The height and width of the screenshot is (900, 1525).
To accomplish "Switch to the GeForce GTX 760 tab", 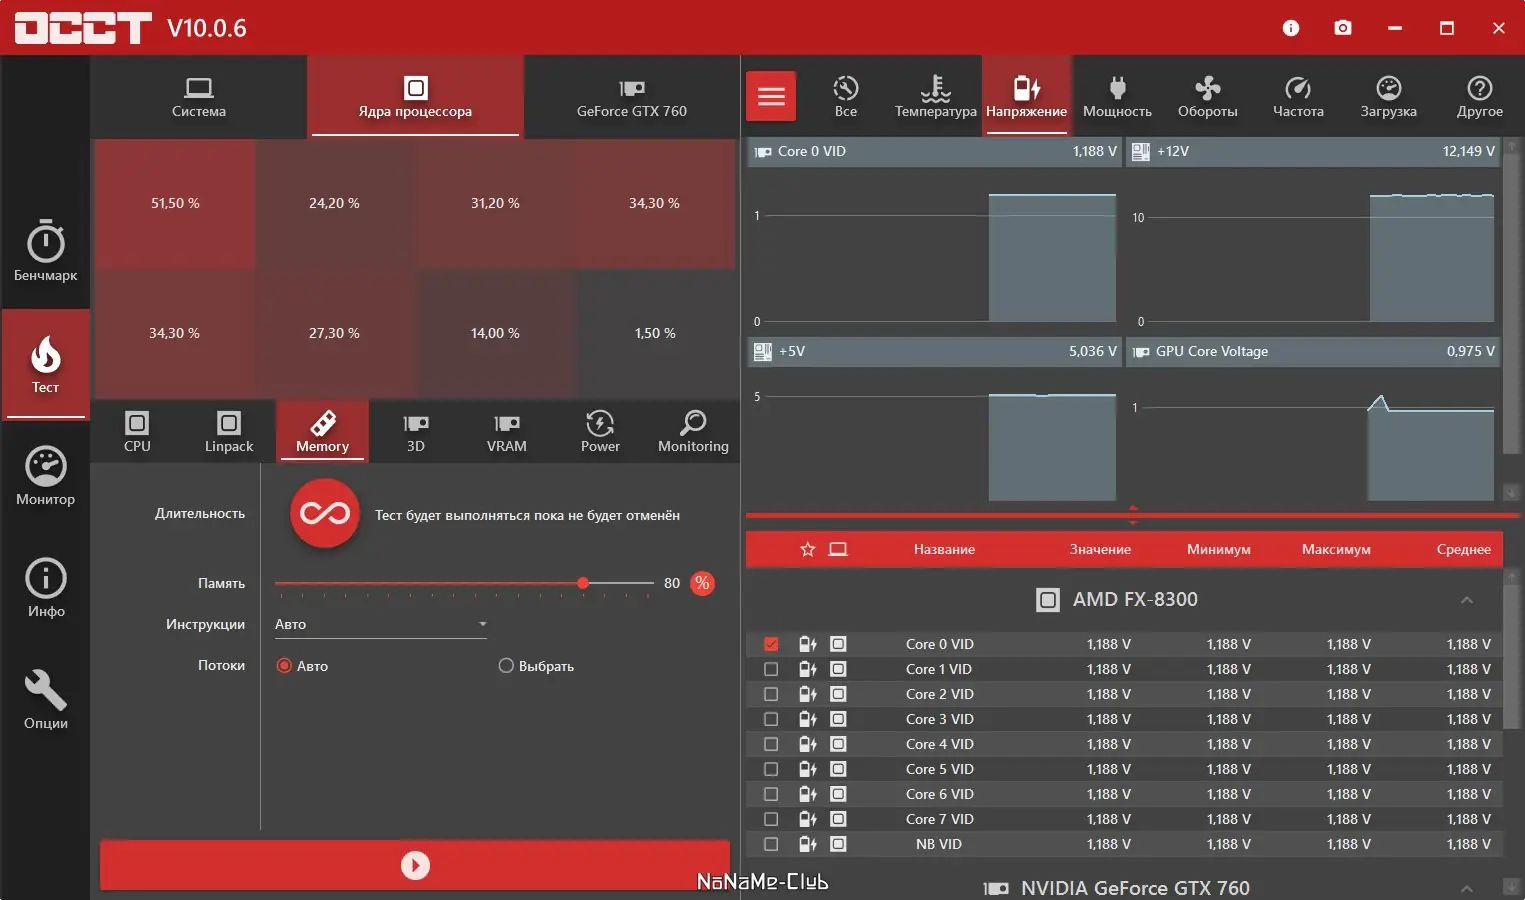I will [x=632, y=96].
